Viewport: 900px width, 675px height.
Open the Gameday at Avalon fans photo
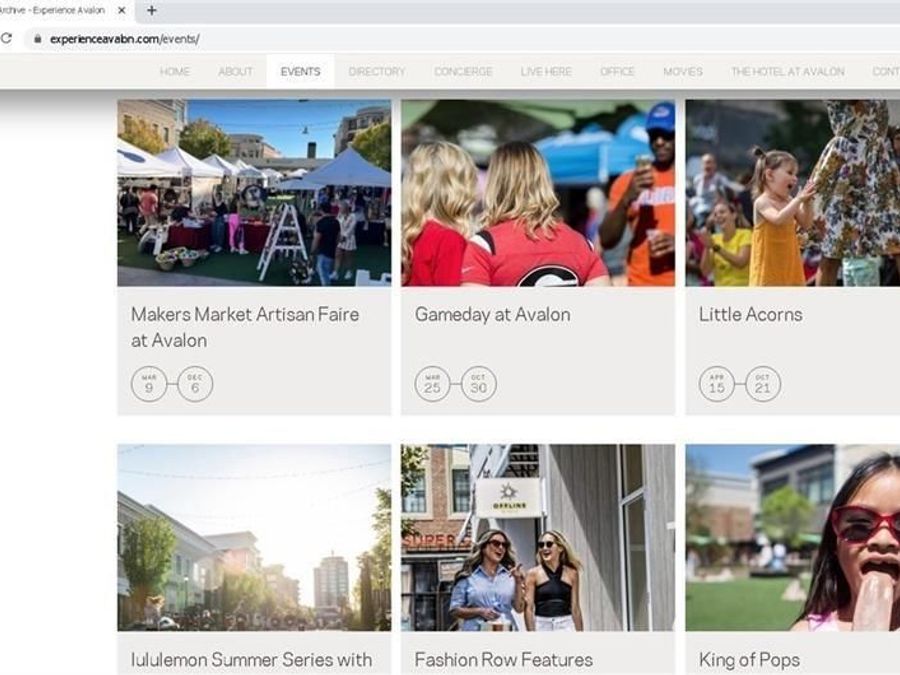click(538, 193)
